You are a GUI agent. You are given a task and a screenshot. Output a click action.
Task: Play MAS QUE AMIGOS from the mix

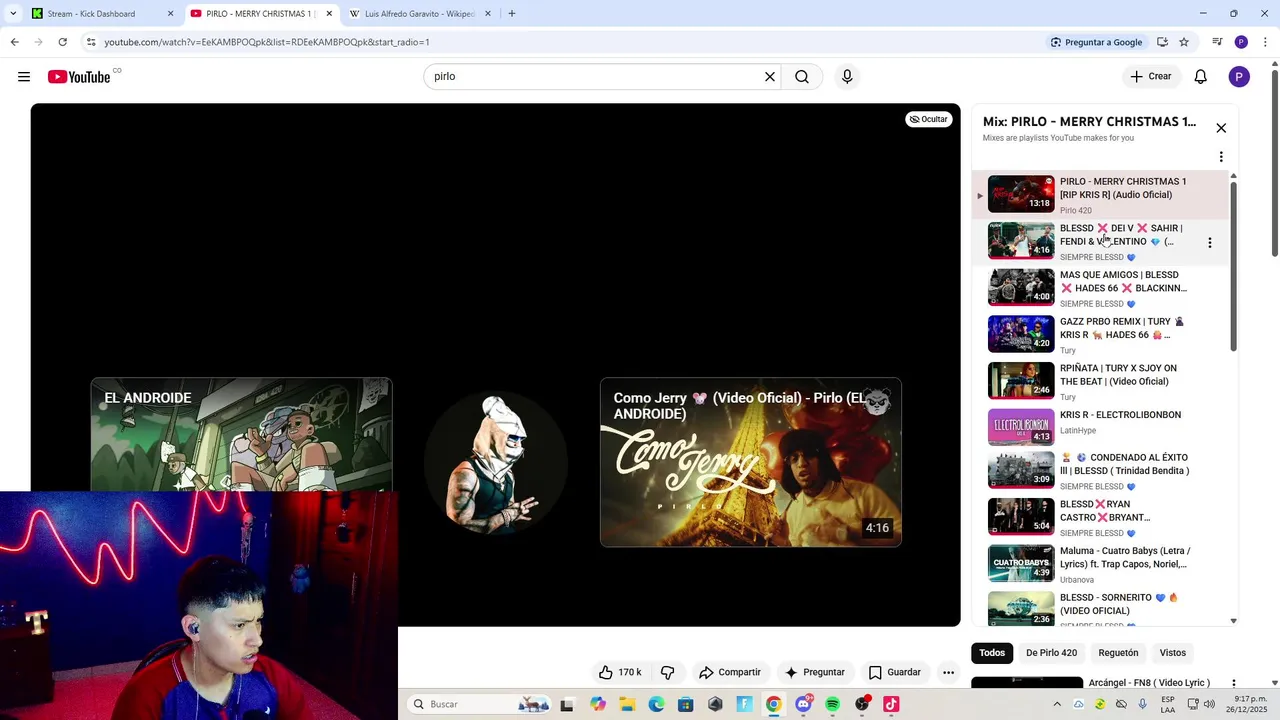point(1100,288)
